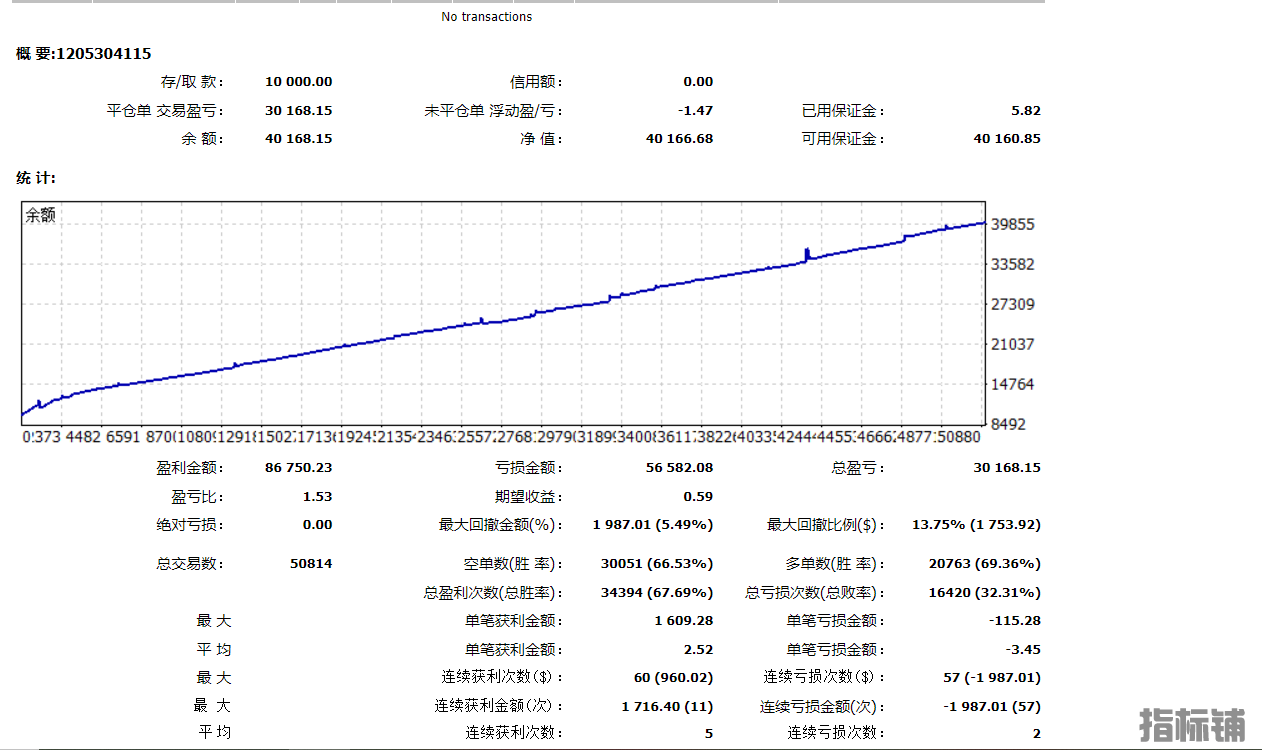
Task: Select profit factor value 1.53
Action: [318, 496]
